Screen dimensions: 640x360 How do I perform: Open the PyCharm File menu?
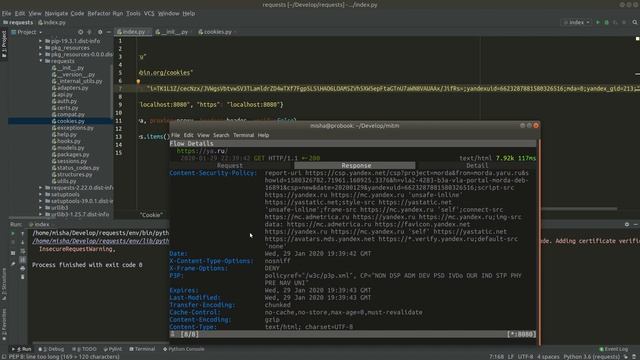7,13
